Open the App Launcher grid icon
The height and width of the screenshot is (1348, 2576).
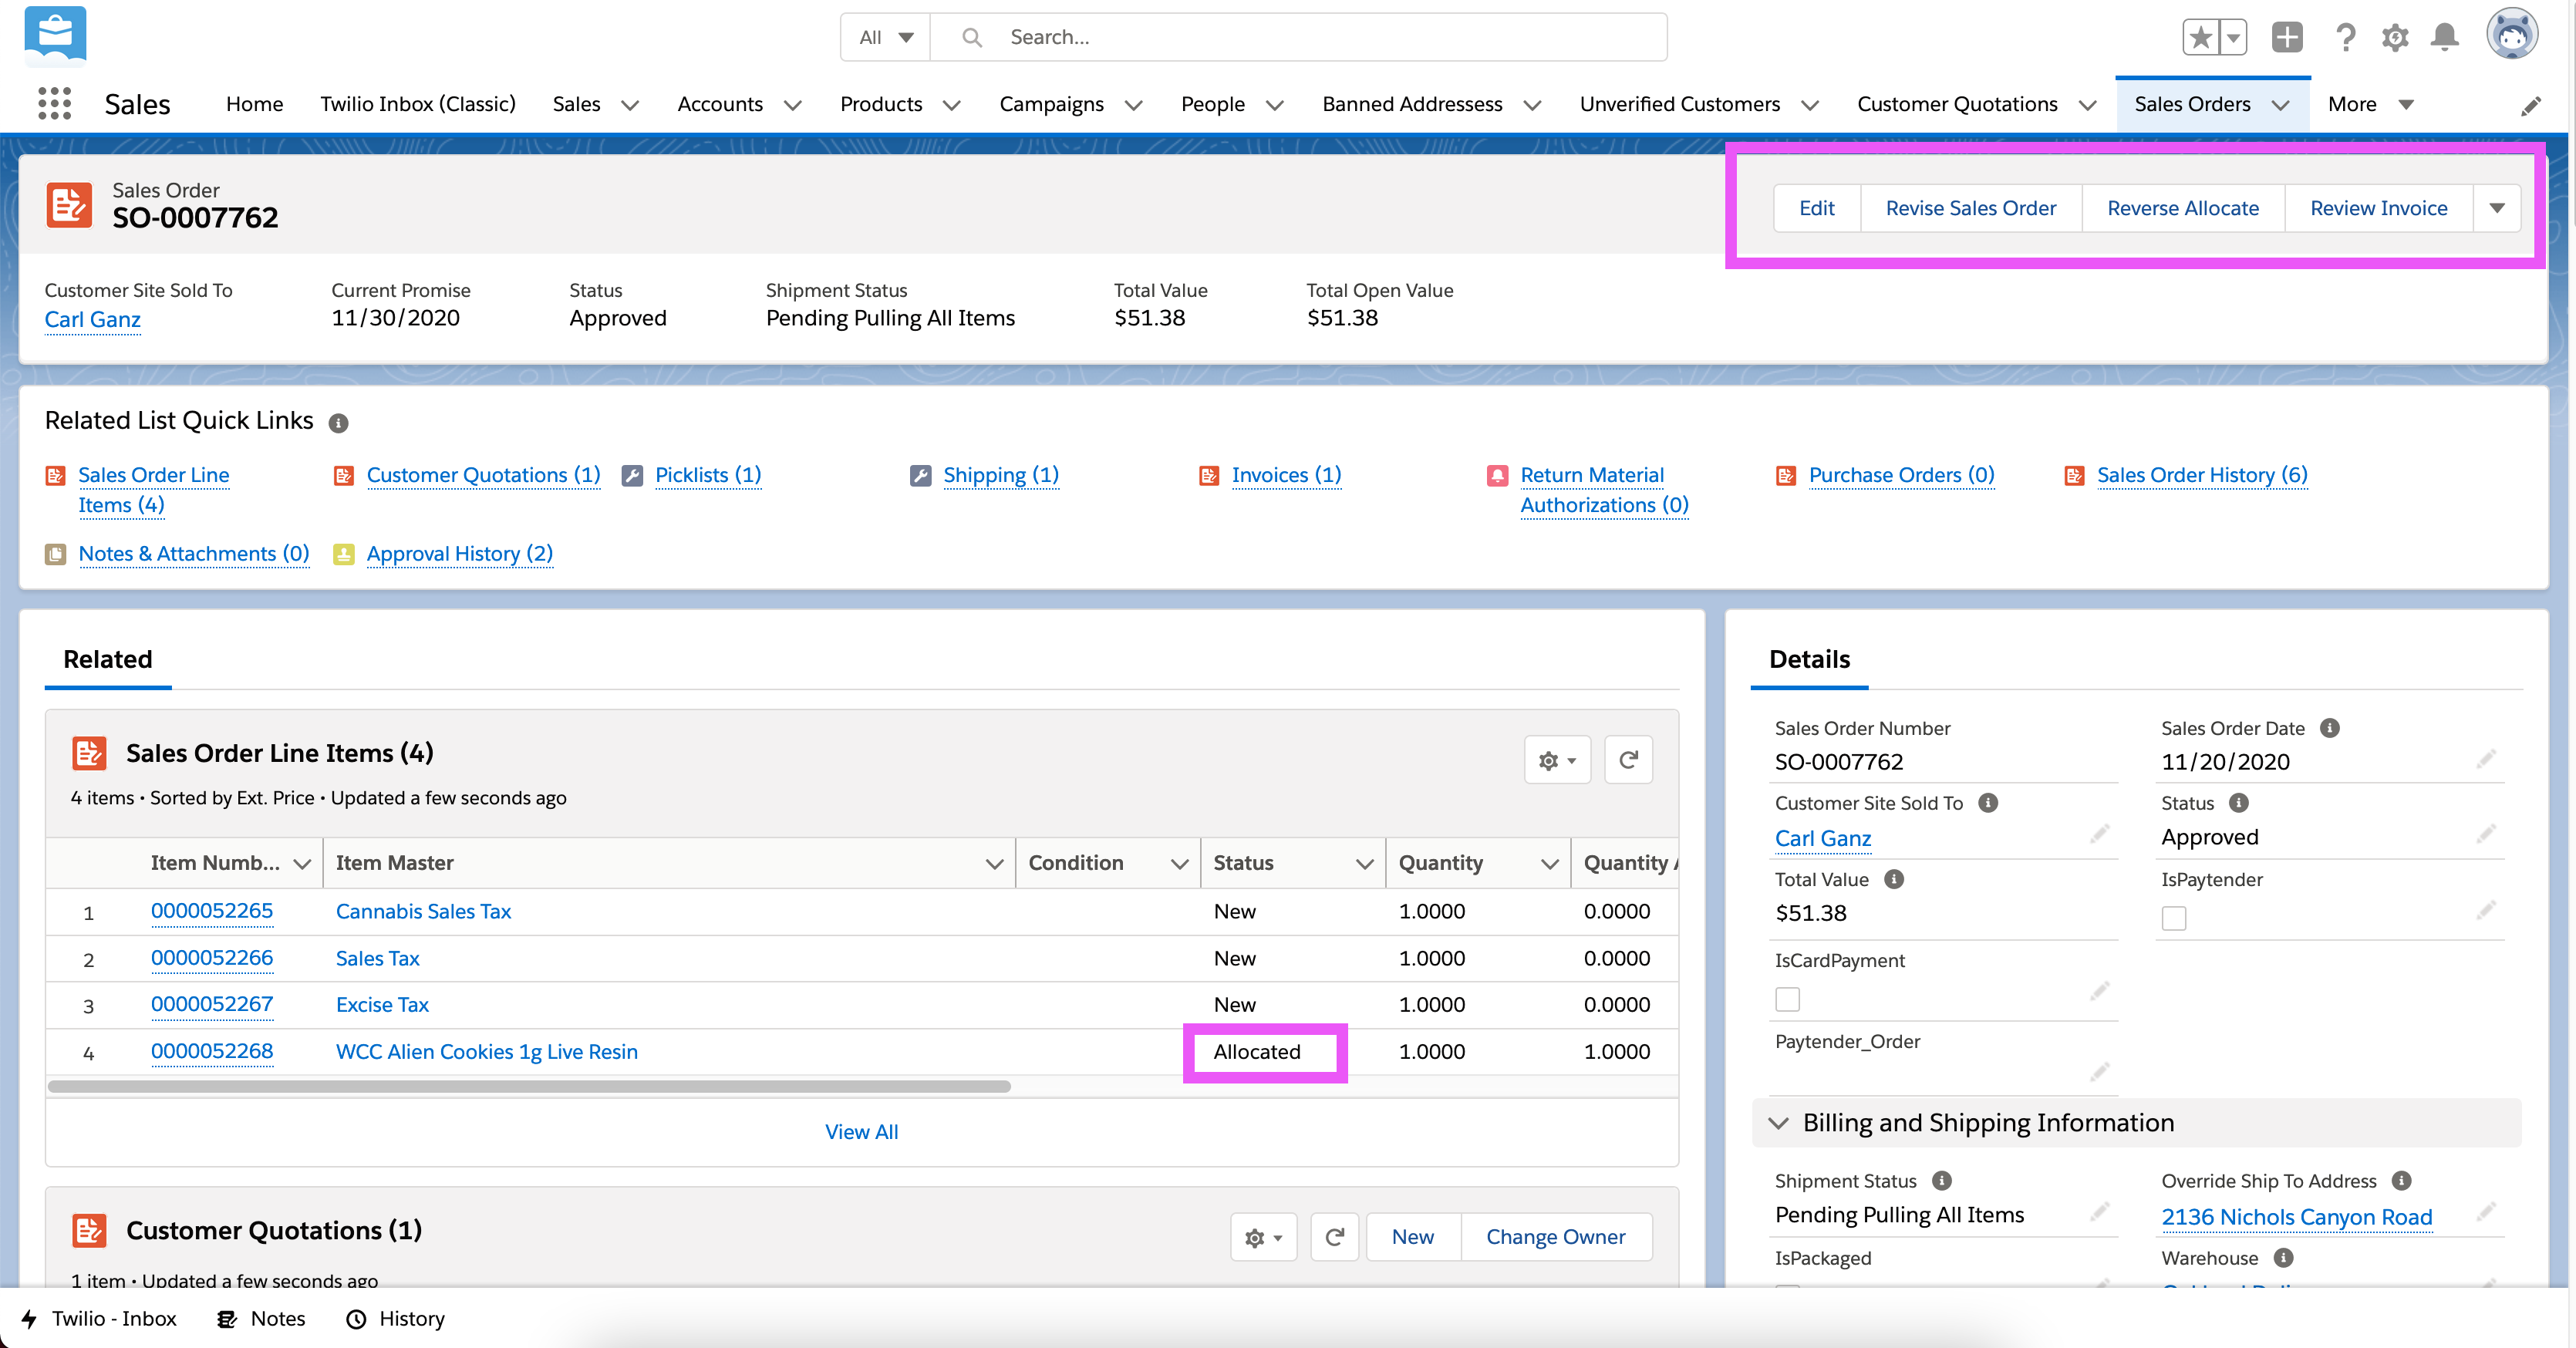[x=54, y=104]
